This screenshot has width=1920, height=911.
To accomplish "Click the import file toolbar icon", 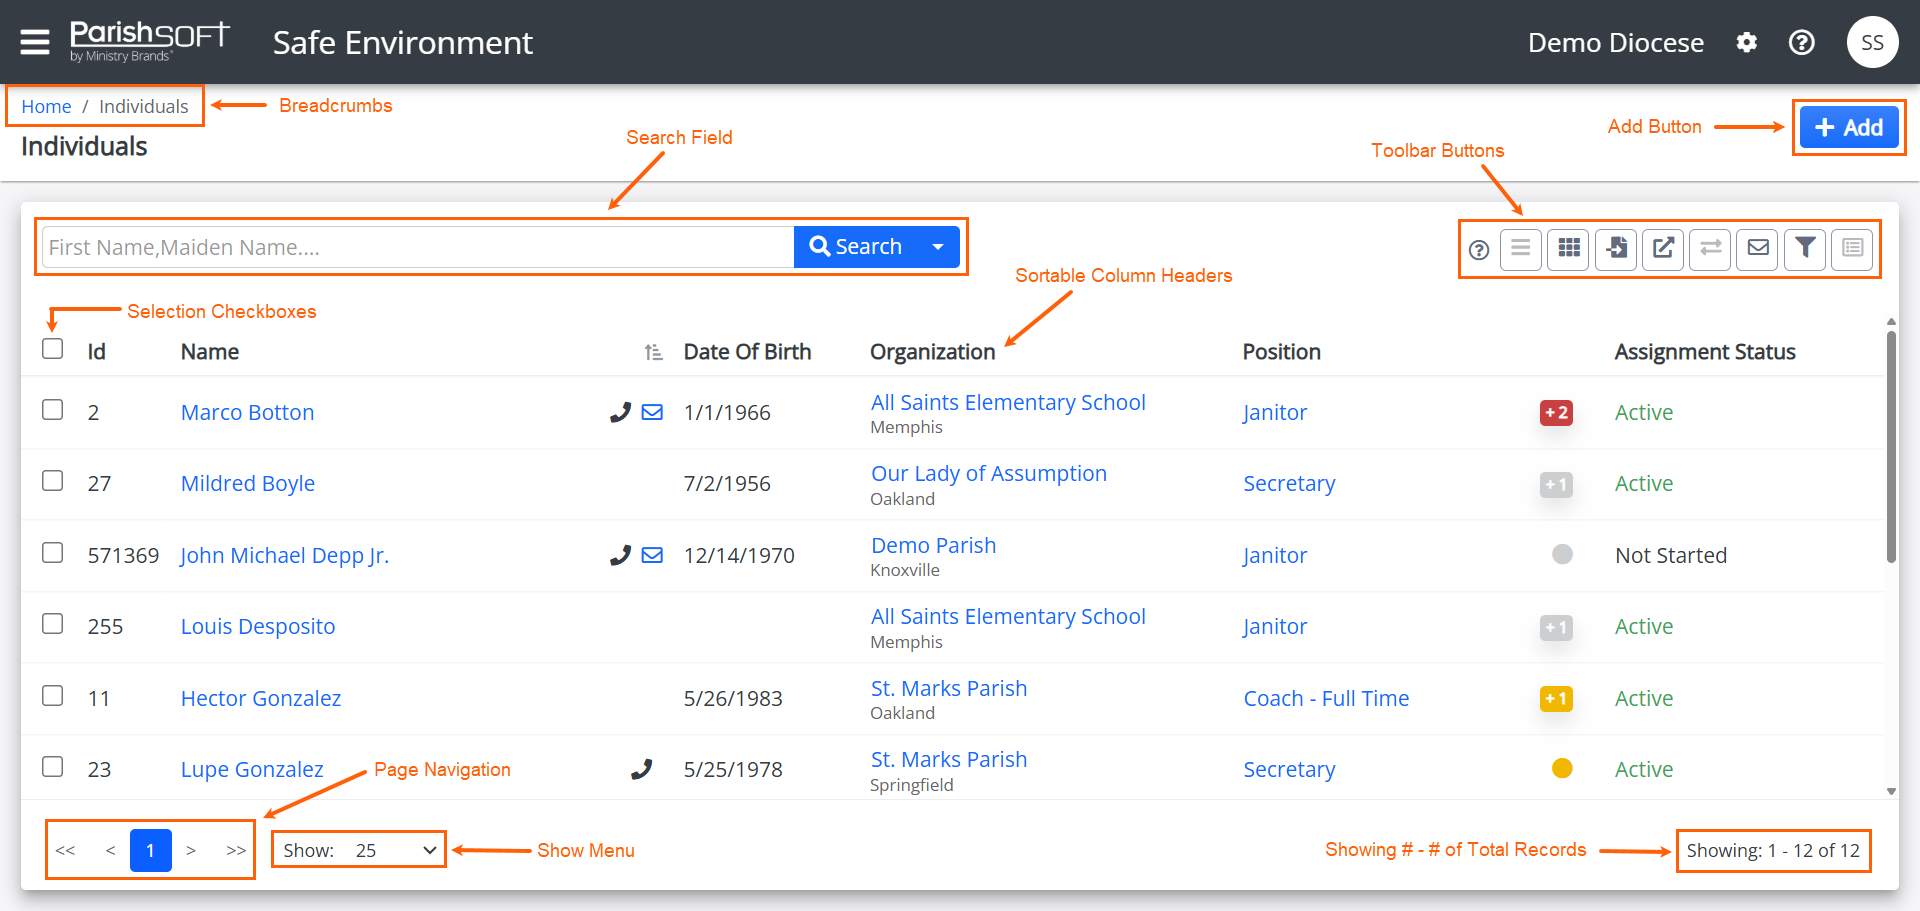I will pyautogui.click(x=1616, y=248).
